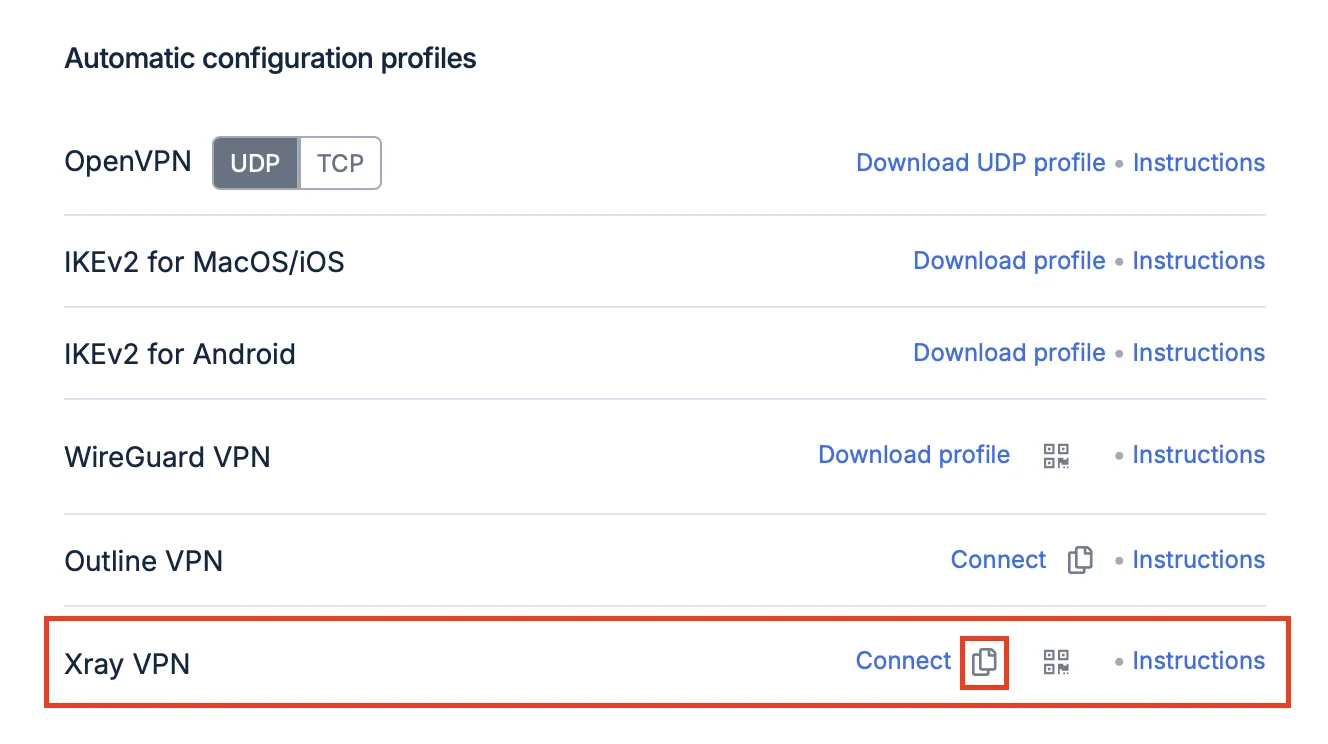1328x744 pixels.
Task: Open OpenVPN instructions
Action: click(1198, 163)
